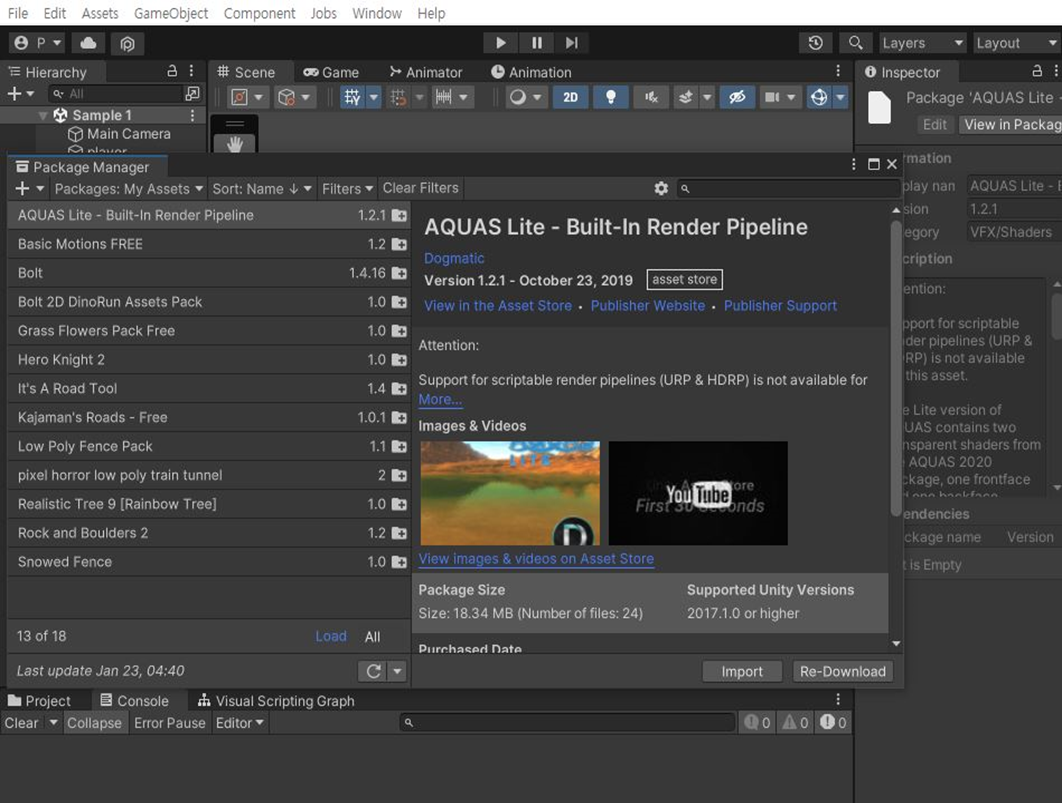1062x803 pixels.
Task: Open the Layout dropdown
Action: click(1016, 43)
